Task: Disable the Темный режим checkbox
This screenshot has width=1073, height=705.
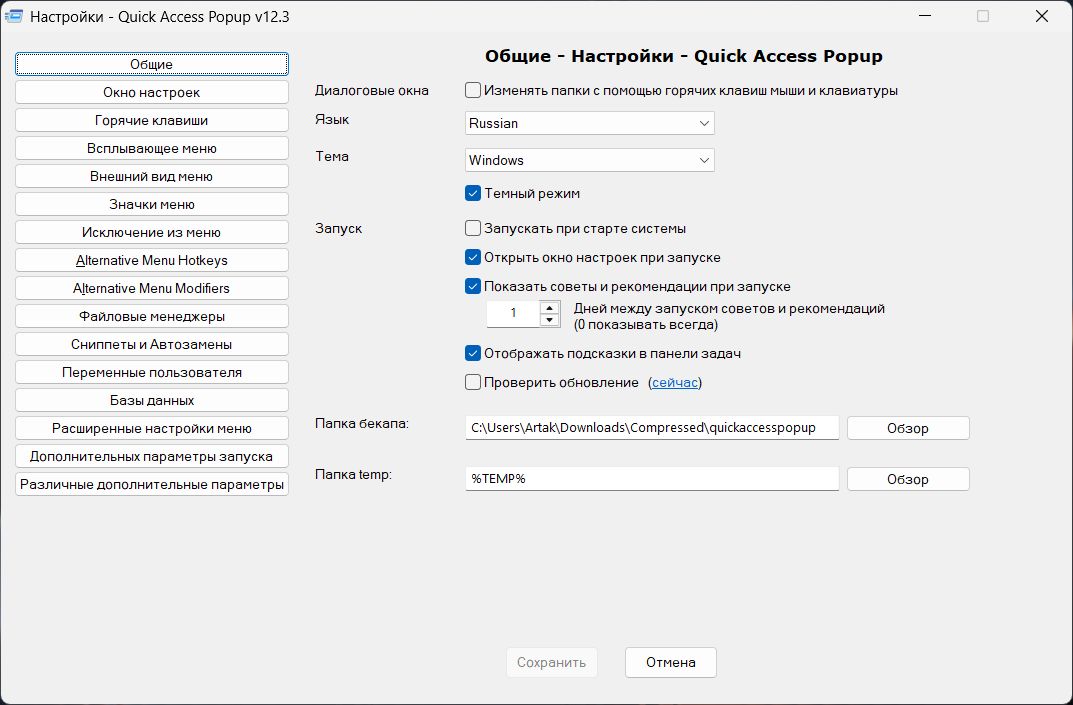Action: coord(473,193)
